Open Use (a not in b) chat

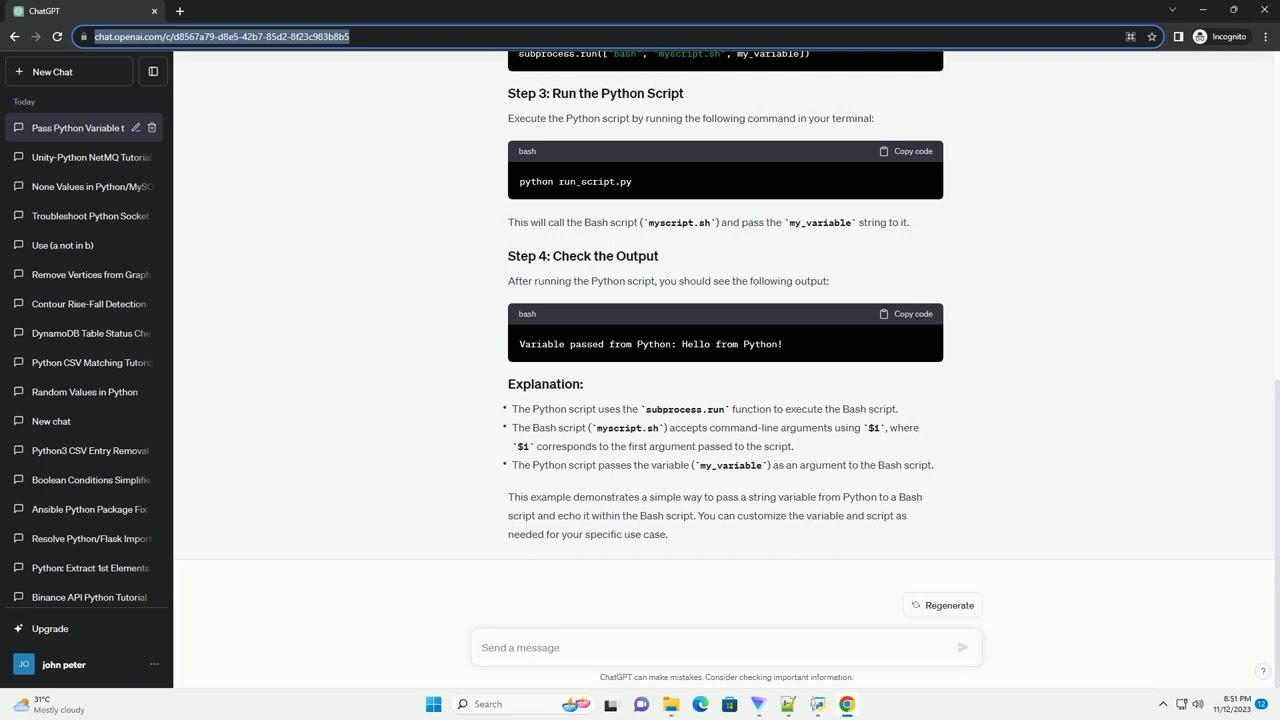coord(84,245)
